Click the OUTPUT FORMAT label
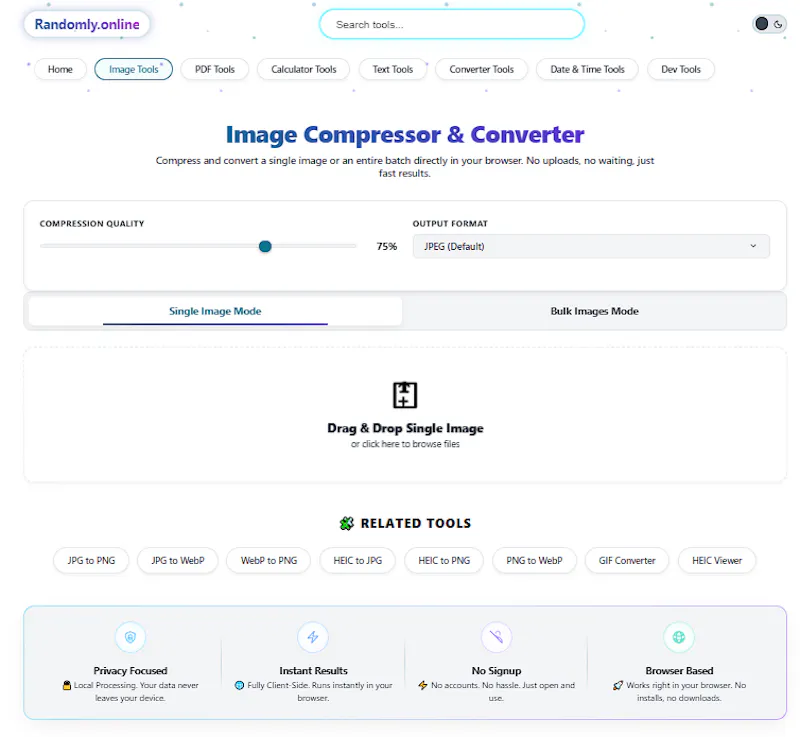Image resolution: width=800 pixels, height=737 pixels. point(451,223)
